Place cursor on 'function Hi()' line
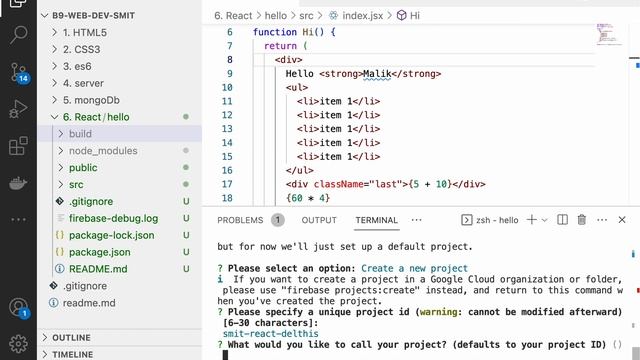Image resolution: width=640 pixels, height=360 pixels. pyautogui.click(x=294, y=32)
